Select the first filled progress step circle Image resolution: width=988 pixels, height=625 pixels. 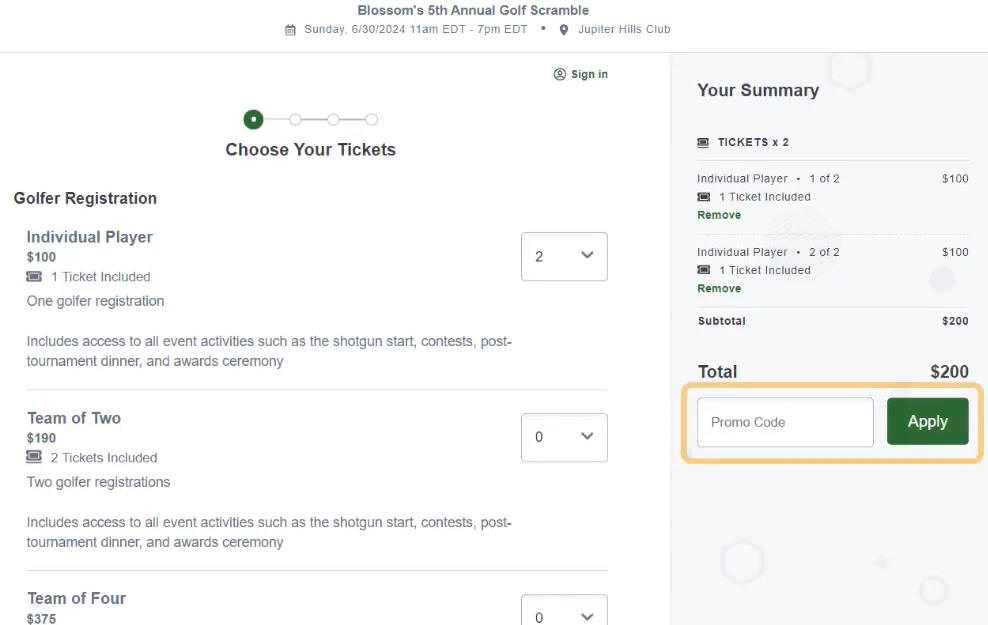click(253, 119)
